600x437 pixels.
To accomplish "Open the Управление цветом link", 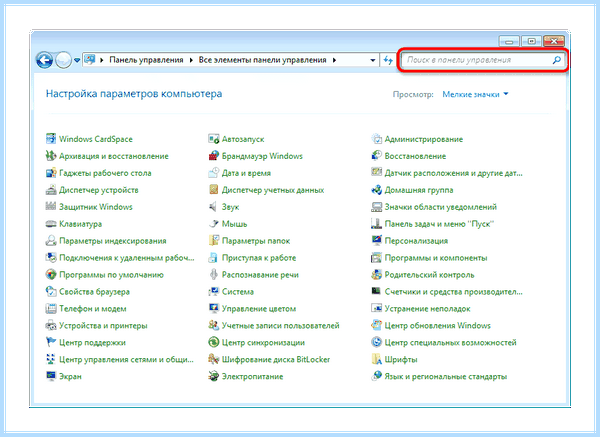I will [259, 308].
